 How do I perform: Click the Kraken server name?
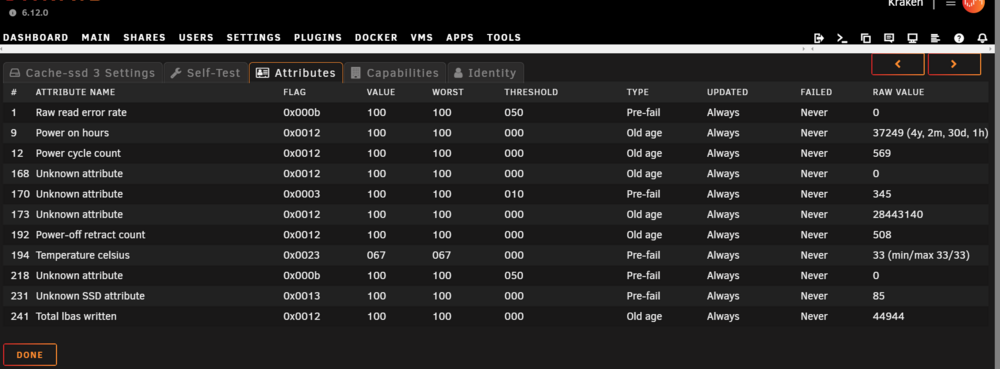click(905, 4)
